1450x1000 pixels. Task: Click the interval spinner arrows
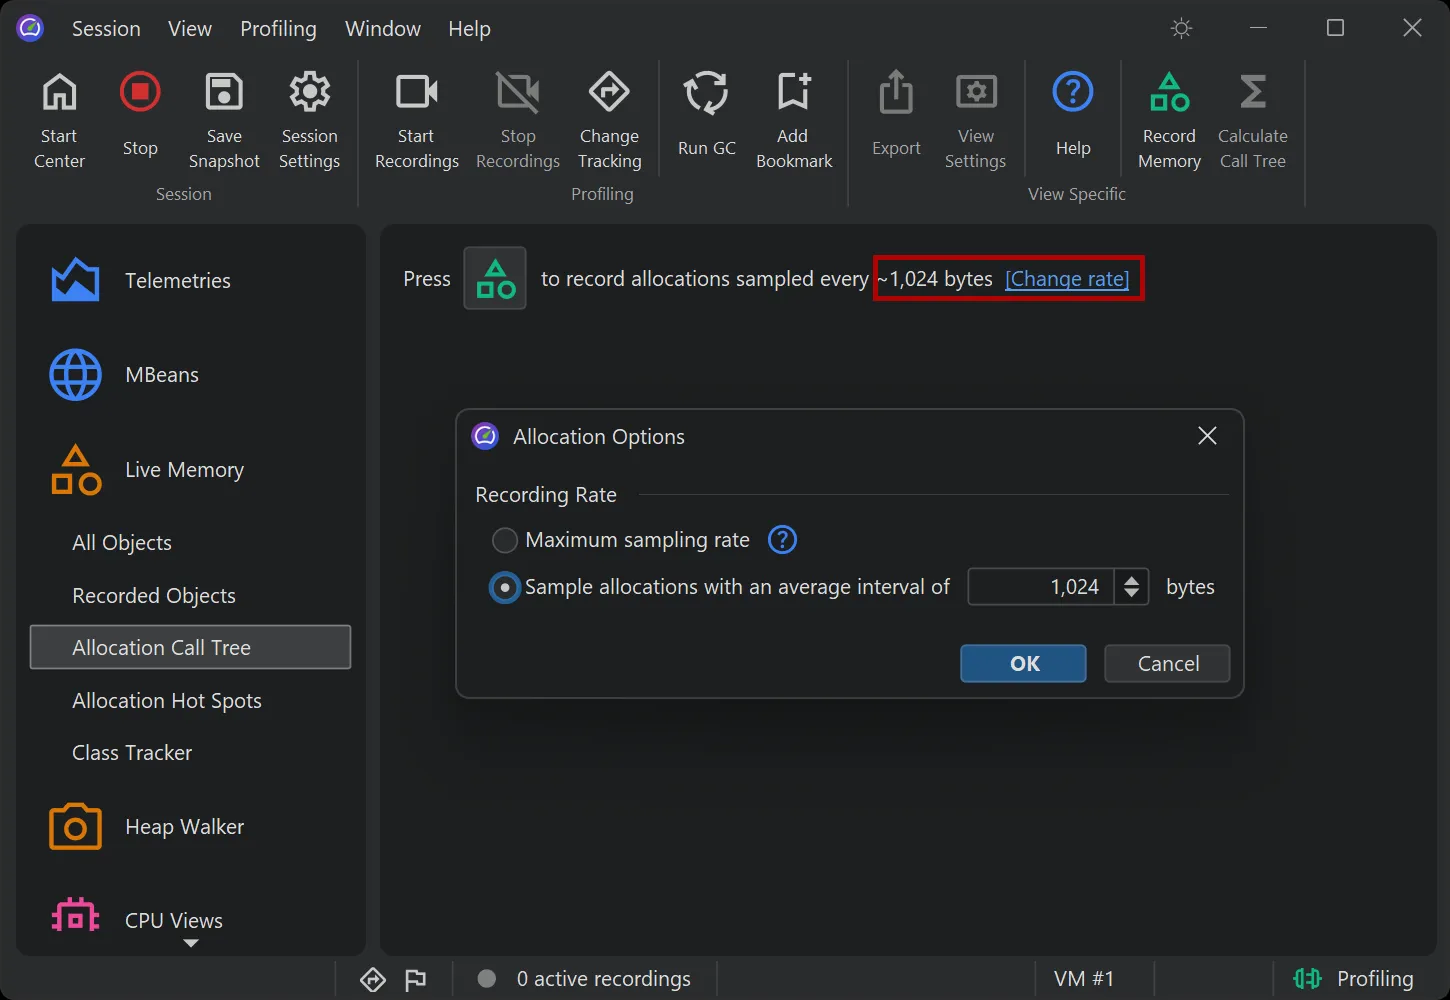(x=1131, y=587)
